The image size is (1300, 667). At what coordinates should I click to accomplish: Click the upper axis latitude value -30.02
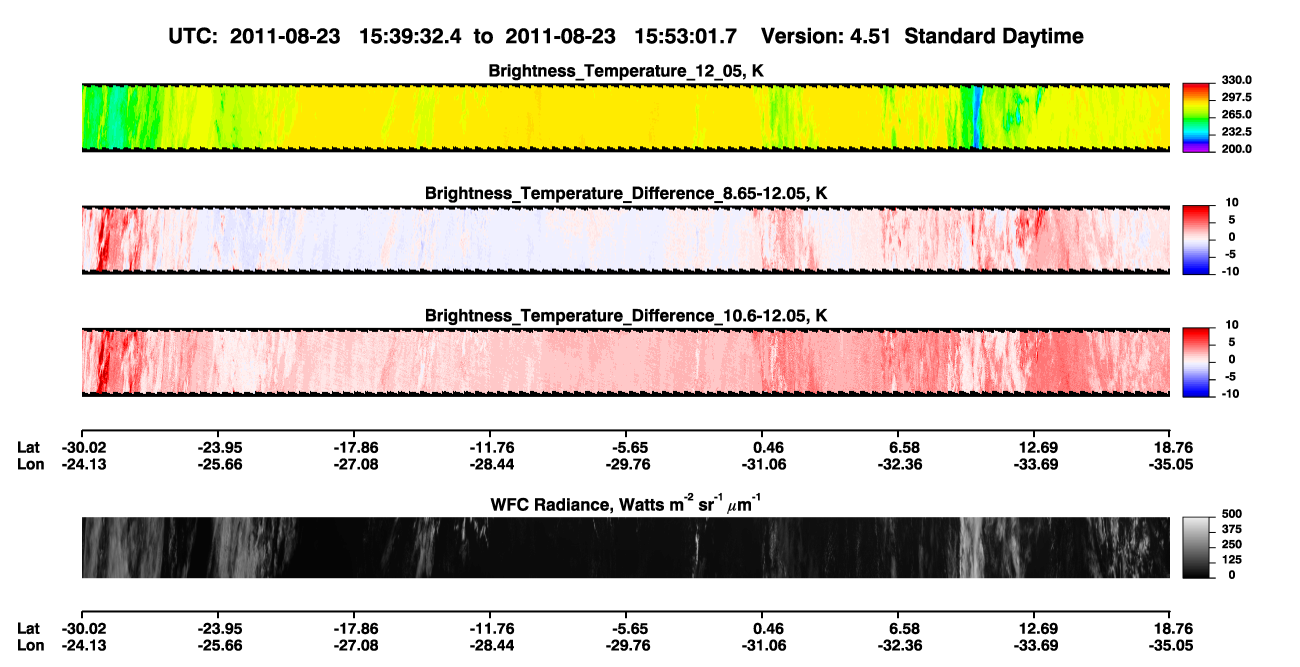click(x=82, y=447)
